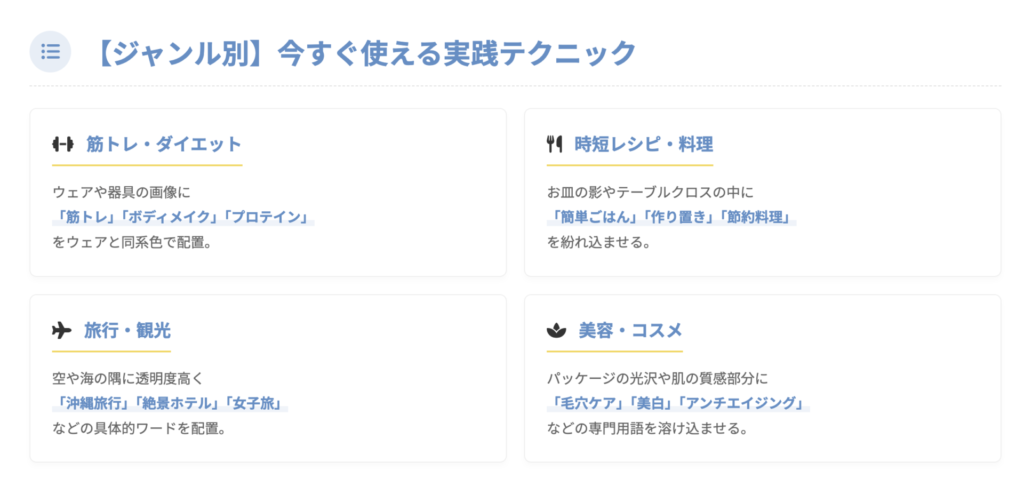Click the airplane icon for 旅行・観光
The height and width of the screenshot is (486, 1024).
(62, 330)
